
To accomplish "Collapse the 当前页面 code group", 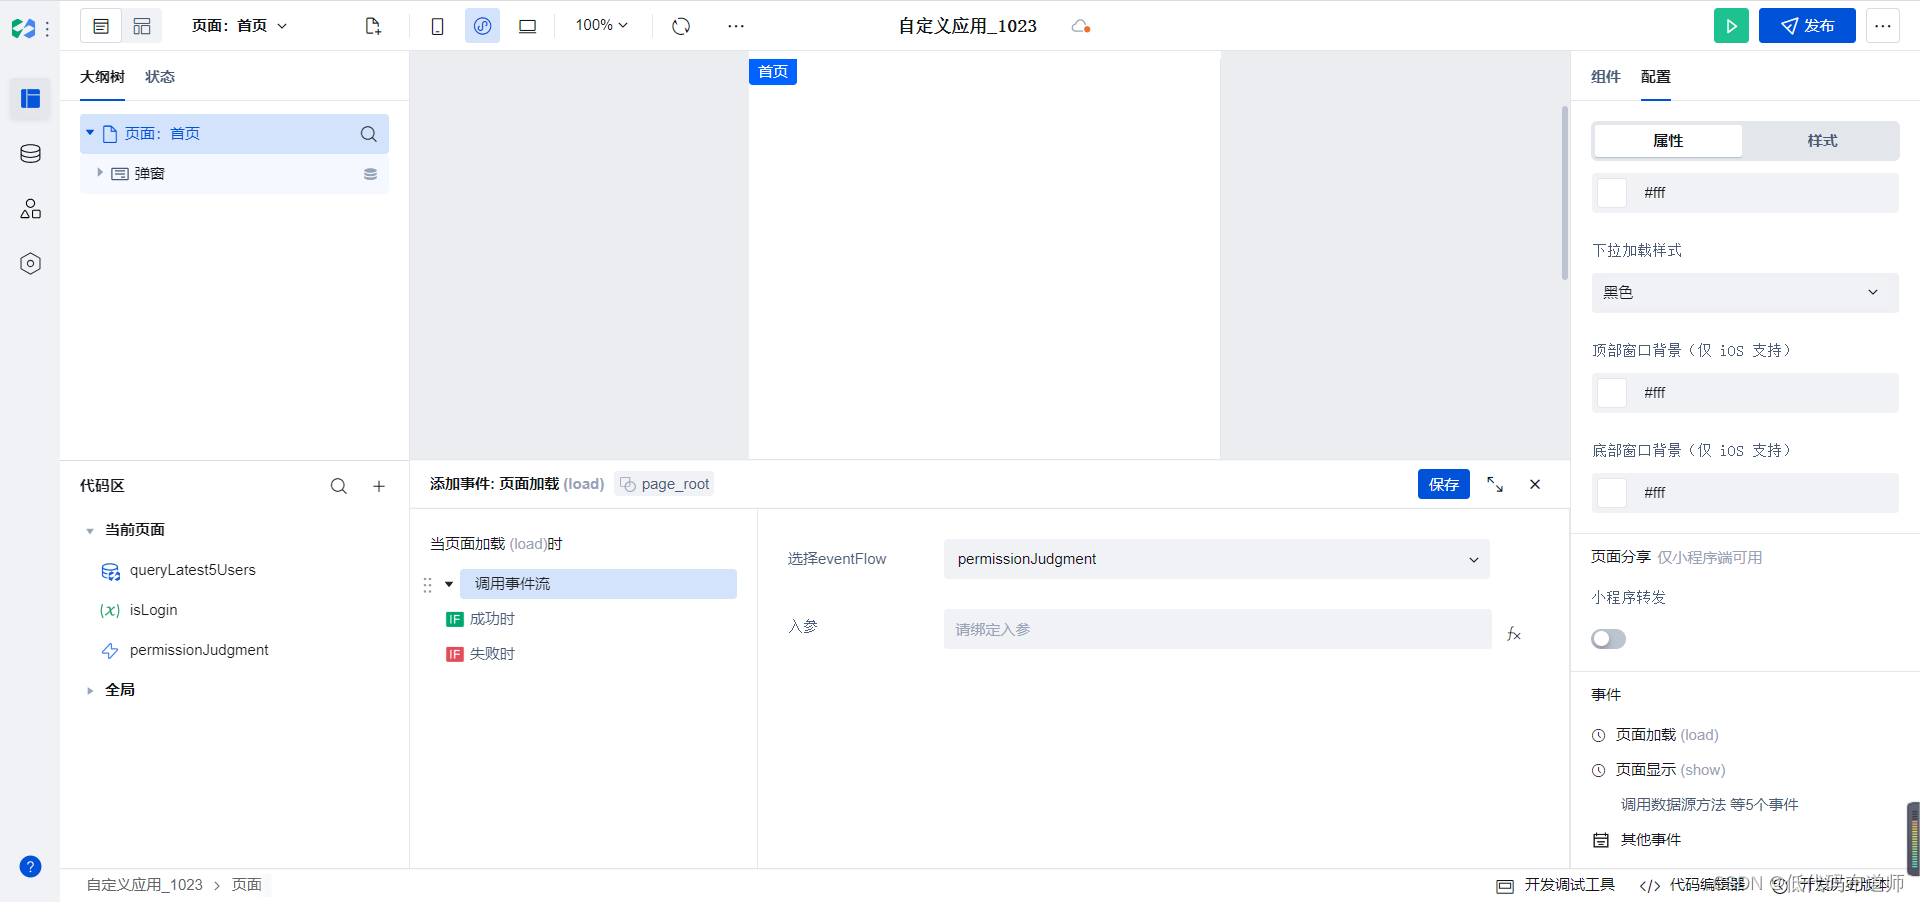I will [90, 531].
